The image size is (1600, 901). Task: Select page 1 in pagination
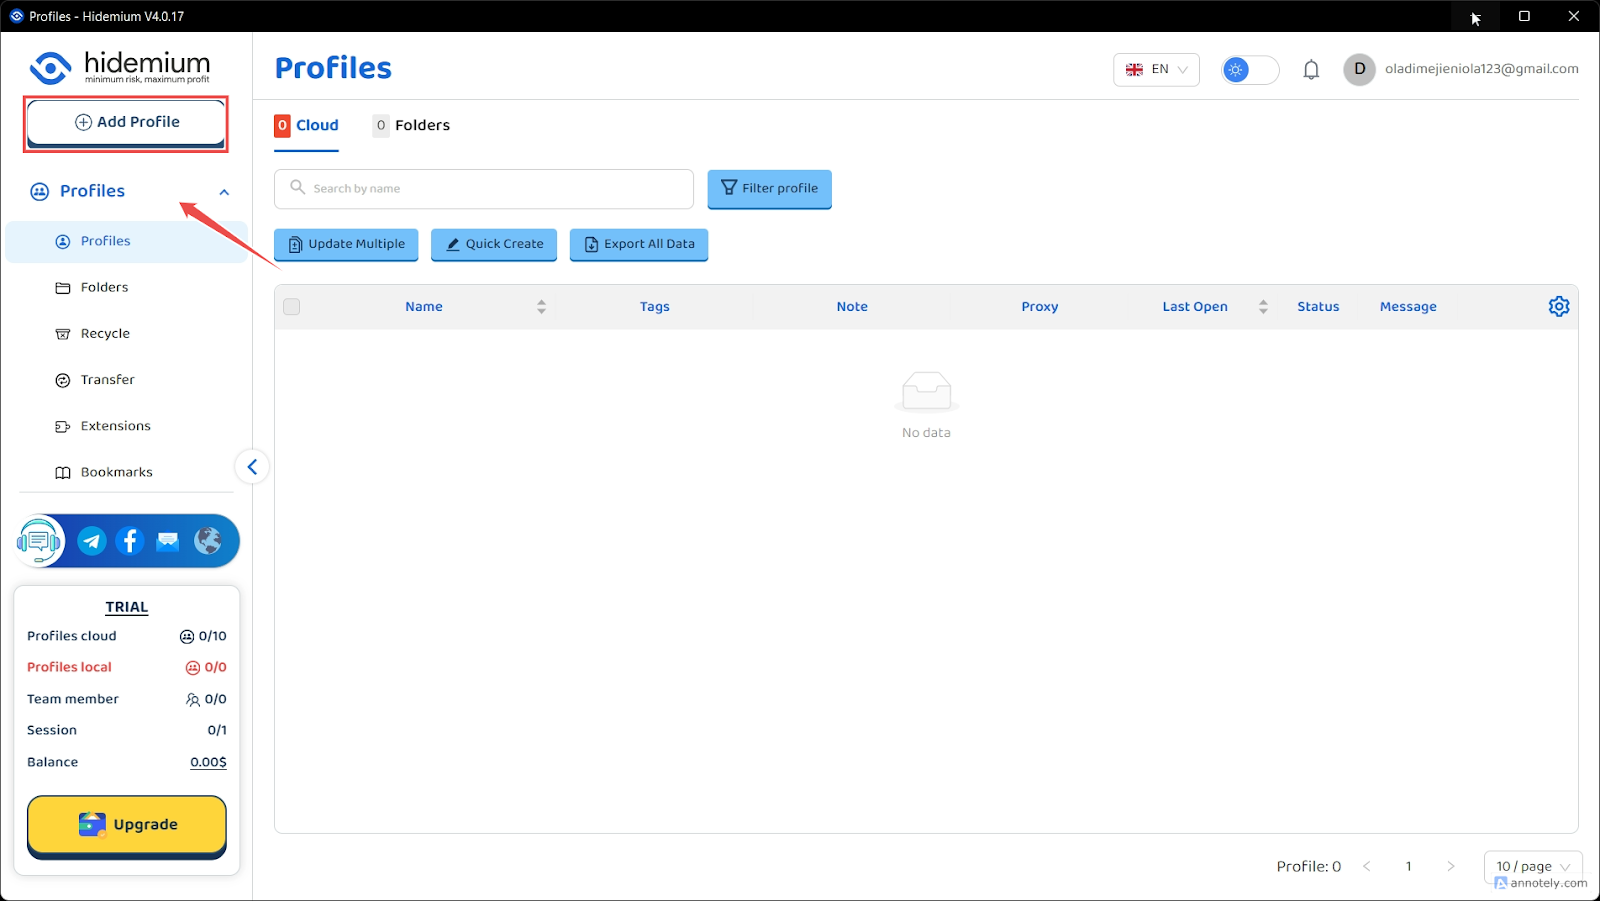pos(1409,866)
